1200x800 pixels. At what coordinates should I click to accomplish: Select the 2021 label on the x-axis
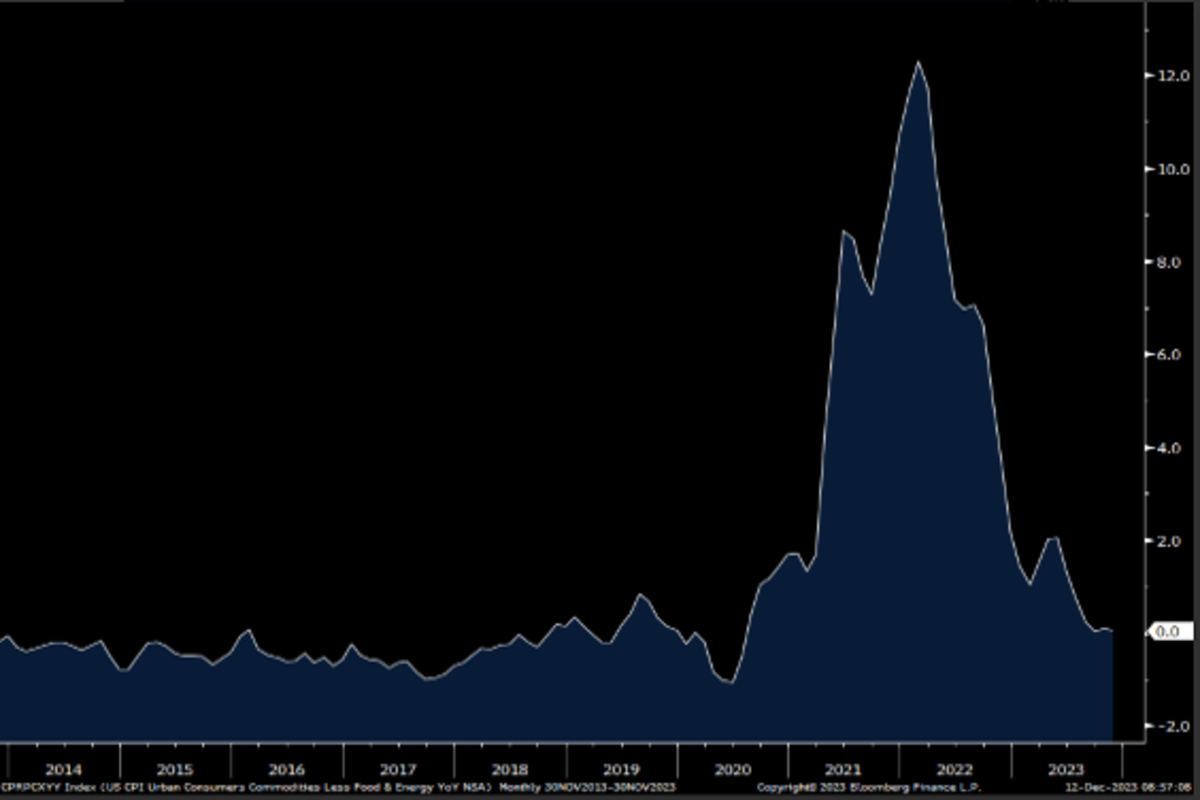tap(843, 769)
